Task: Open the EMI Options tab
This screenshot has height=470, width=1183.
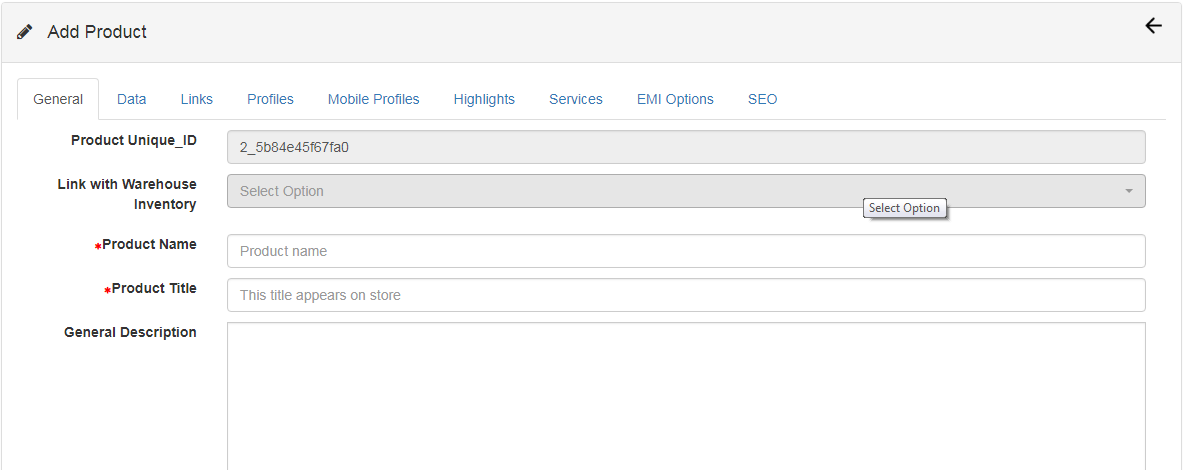Action: [x=675, y=99]
